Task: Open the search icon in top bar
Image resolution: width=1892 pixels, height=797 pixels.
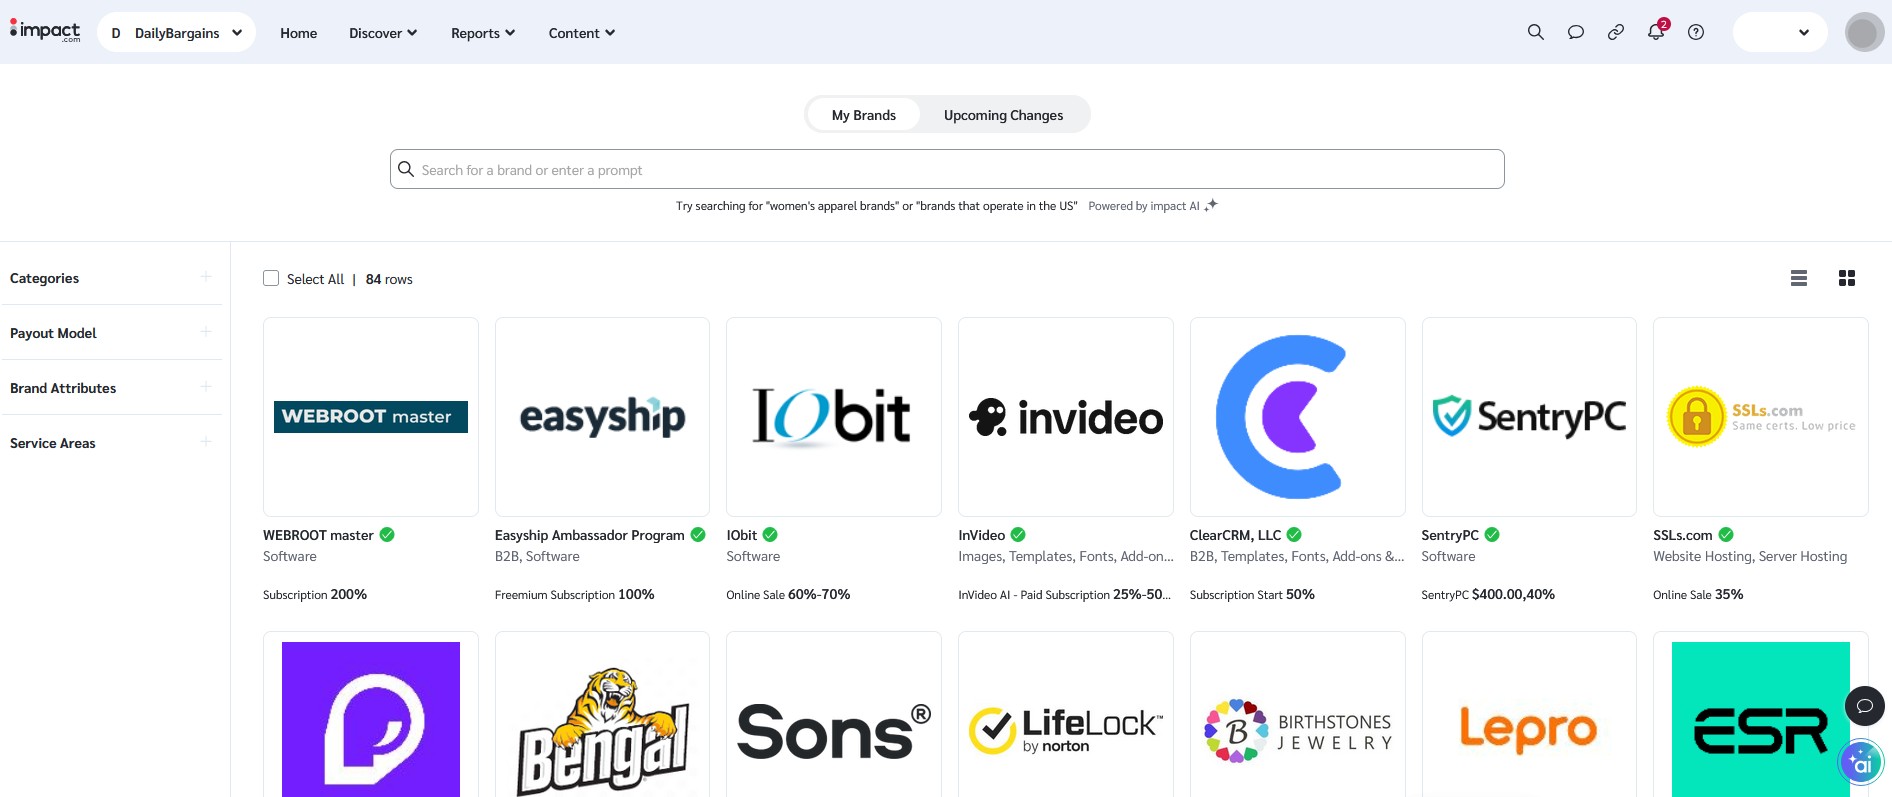Action: click(x=1536, y=32)
